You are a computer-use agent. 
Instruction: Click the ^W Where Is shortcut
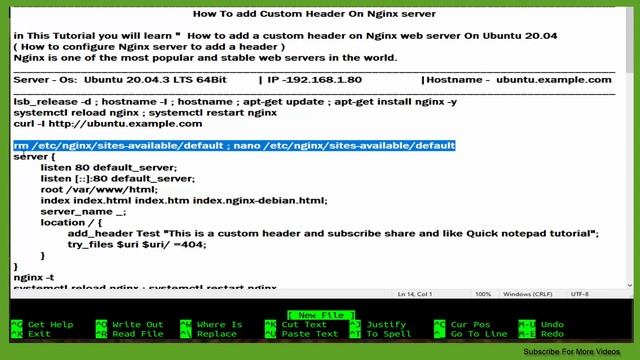coord(211,324)
